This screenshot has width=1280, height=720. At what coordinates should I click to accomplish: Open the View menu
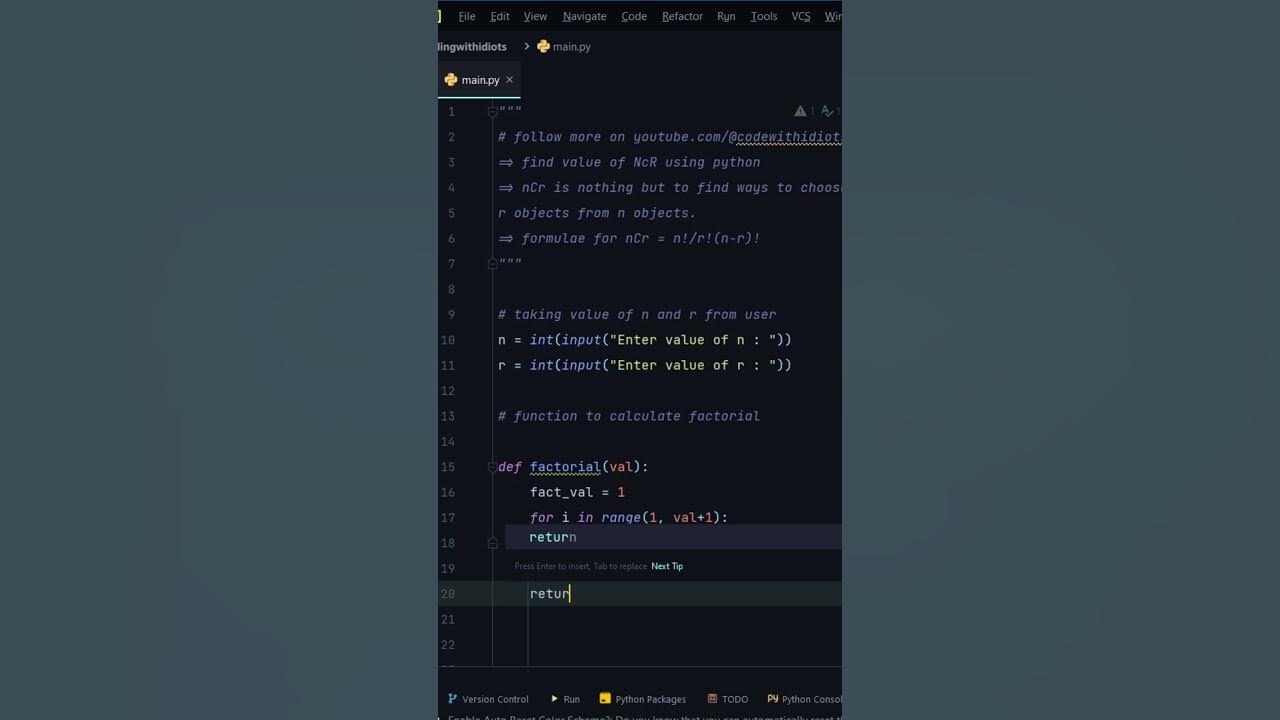(x=535, y=16)
